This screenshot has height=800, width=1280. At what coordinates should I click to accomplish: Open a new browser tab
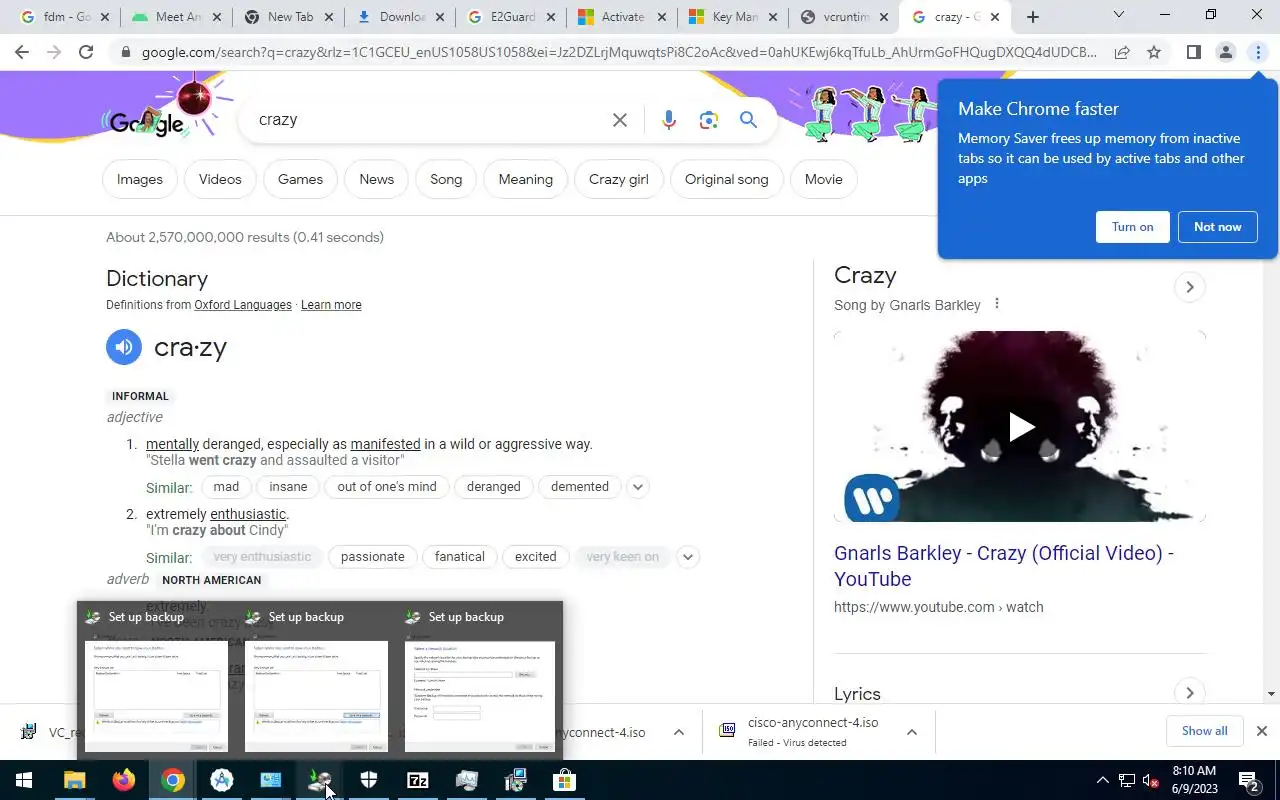pyautogui.click(x=1033, y=17)
